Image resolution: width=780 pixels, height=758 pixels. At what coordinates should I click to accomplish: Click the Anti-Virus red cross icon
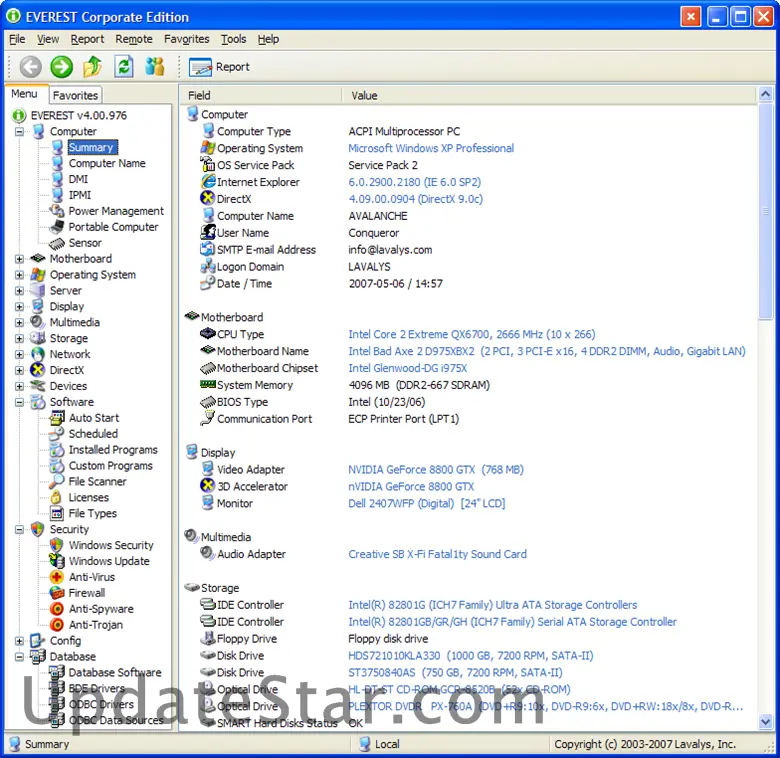(x=57, y=577)
